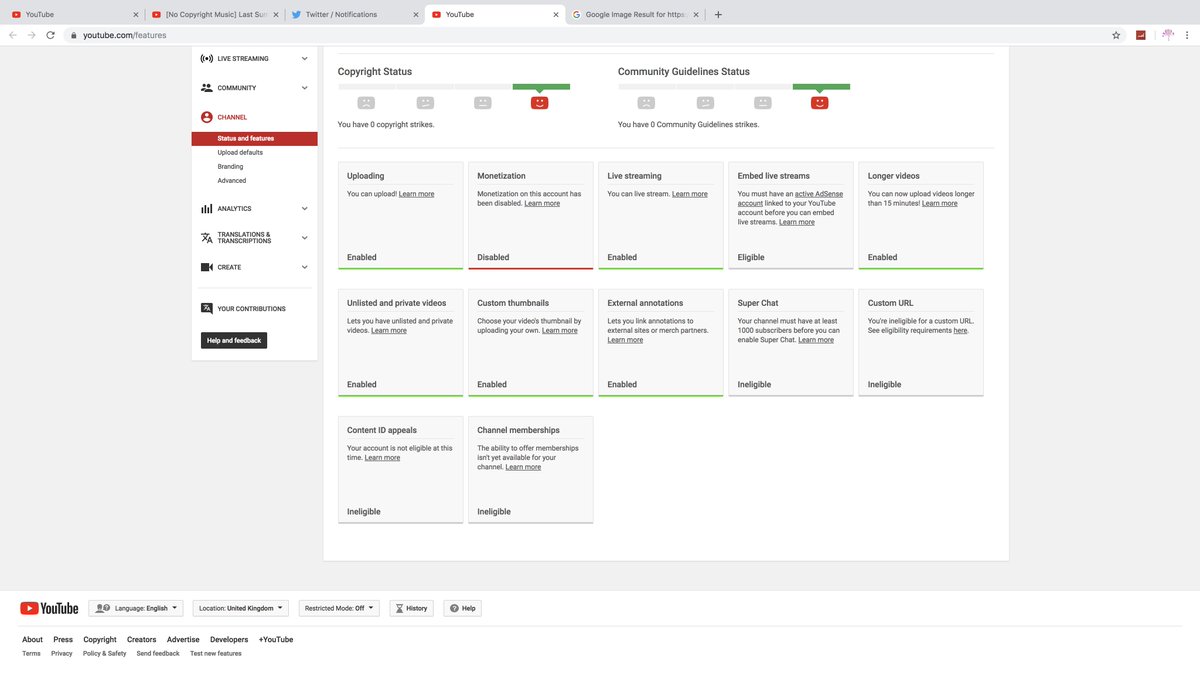Click the Policy & Safety footer link

(x=105, y=654)
